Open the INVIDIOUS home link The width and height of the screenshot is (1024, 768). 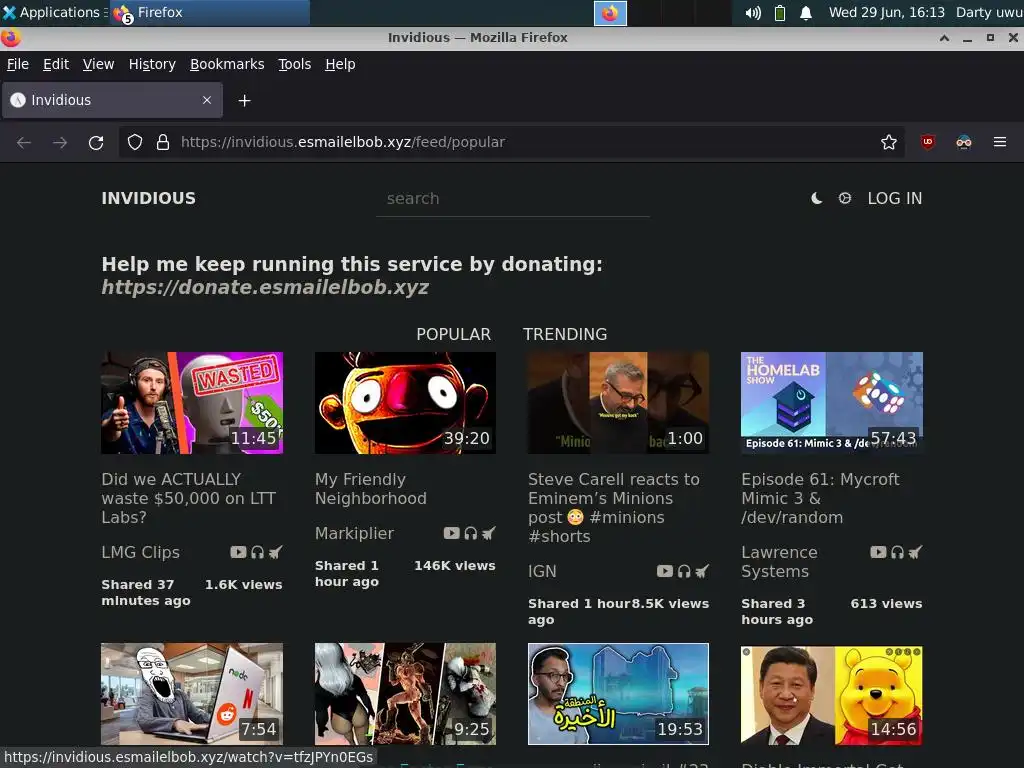click(148, 199)
